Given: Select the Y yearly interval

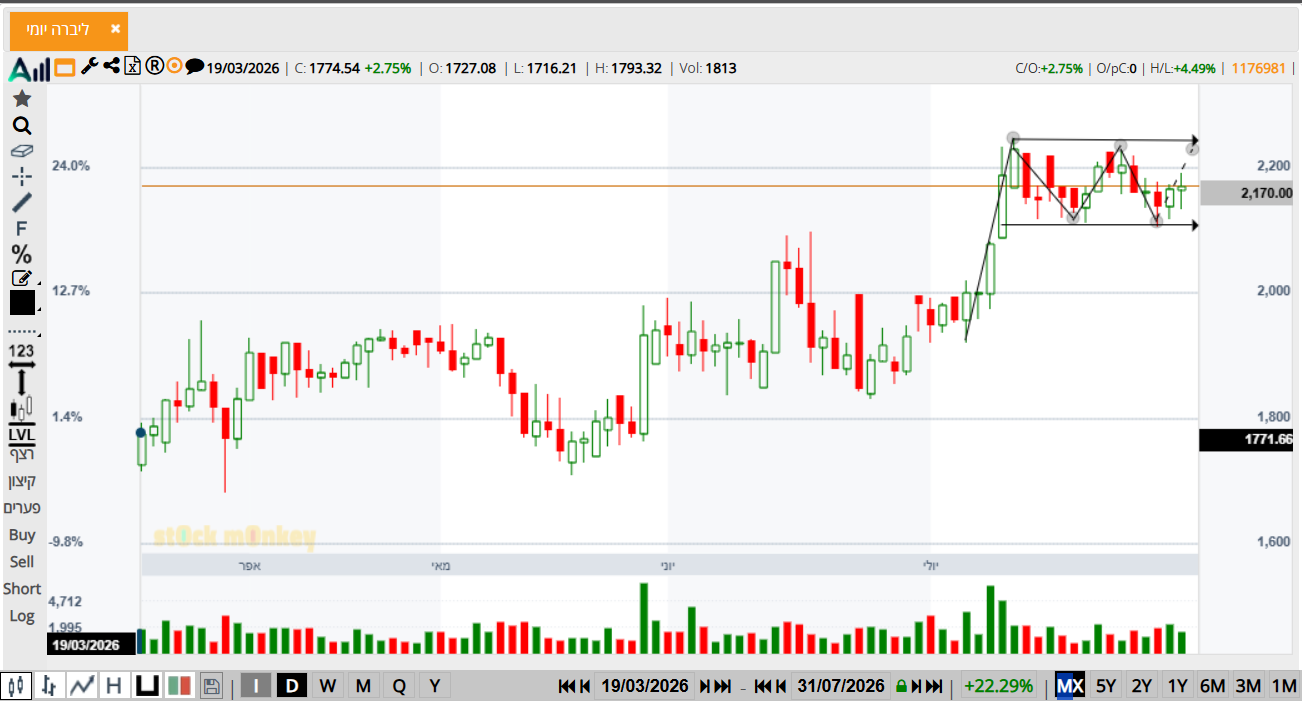Looking at the screenshot, I should pyautogui.click(x=434, y=686).
